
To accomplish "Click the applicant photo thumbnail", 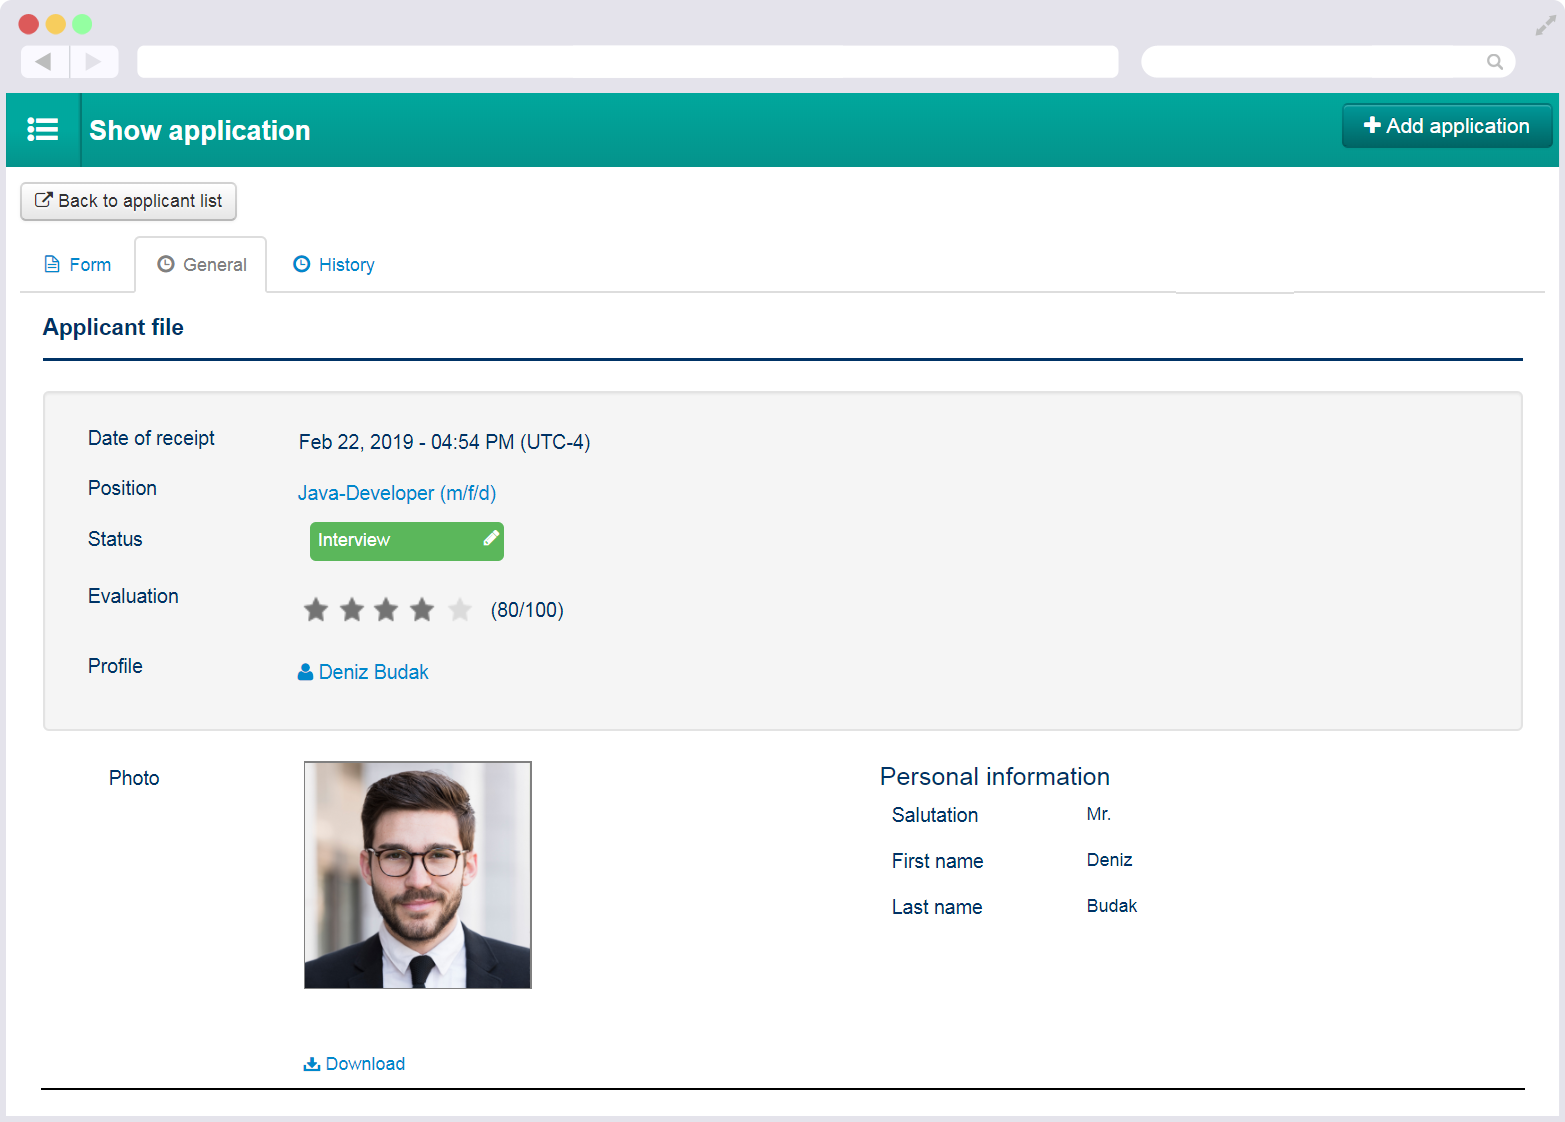I will pos(418,875).
